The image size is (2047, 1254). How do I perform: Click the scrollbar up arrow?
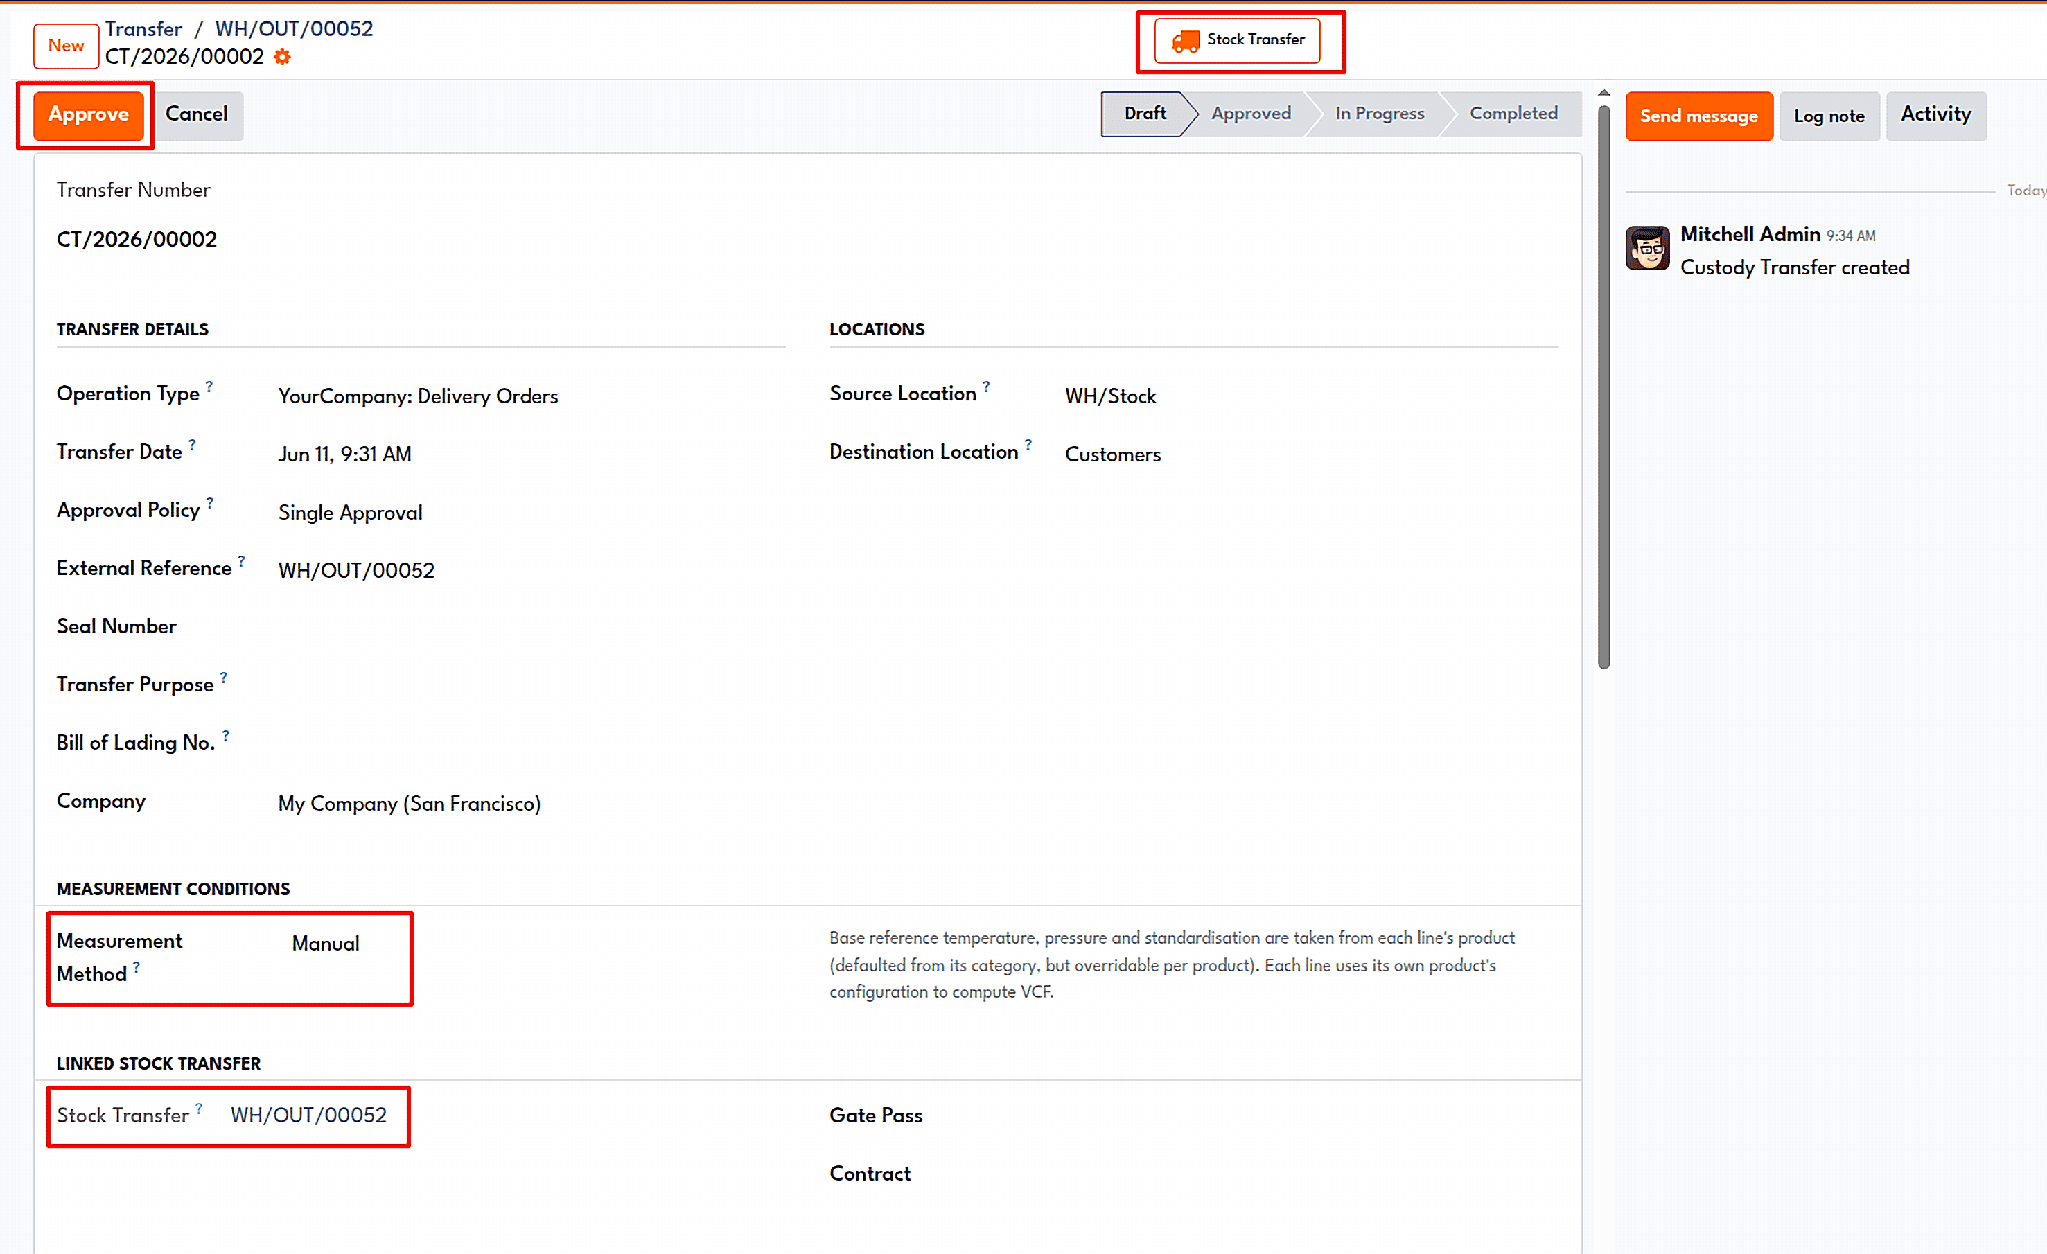click(x=1604, y=92)
